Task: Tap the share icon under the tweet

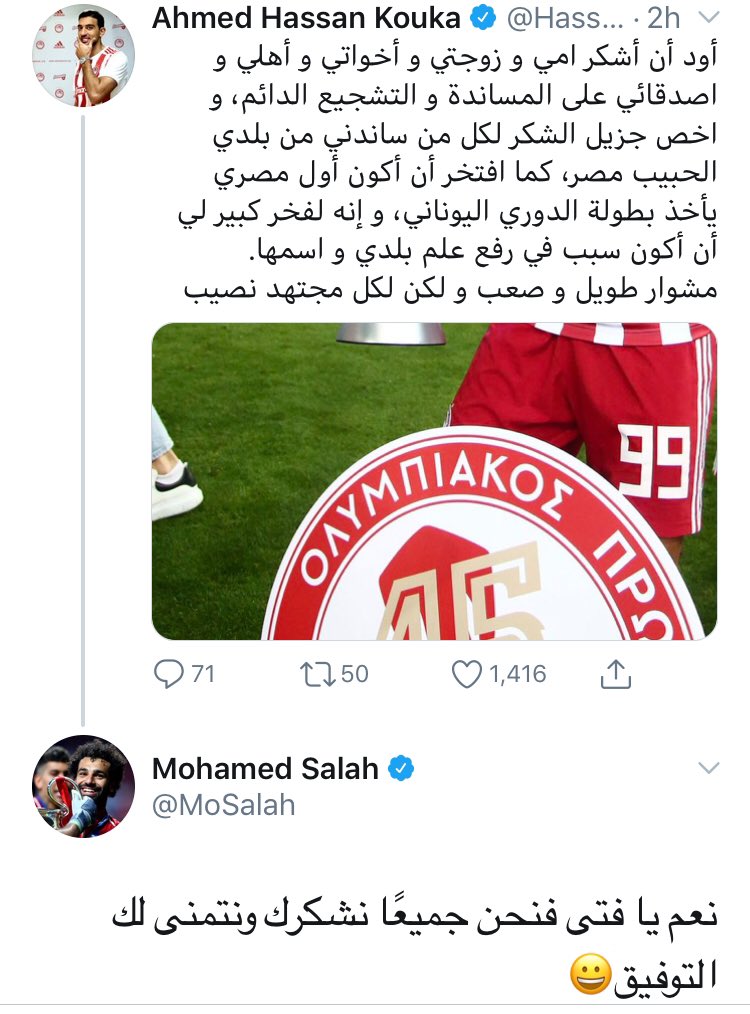Action: (615, 674)
